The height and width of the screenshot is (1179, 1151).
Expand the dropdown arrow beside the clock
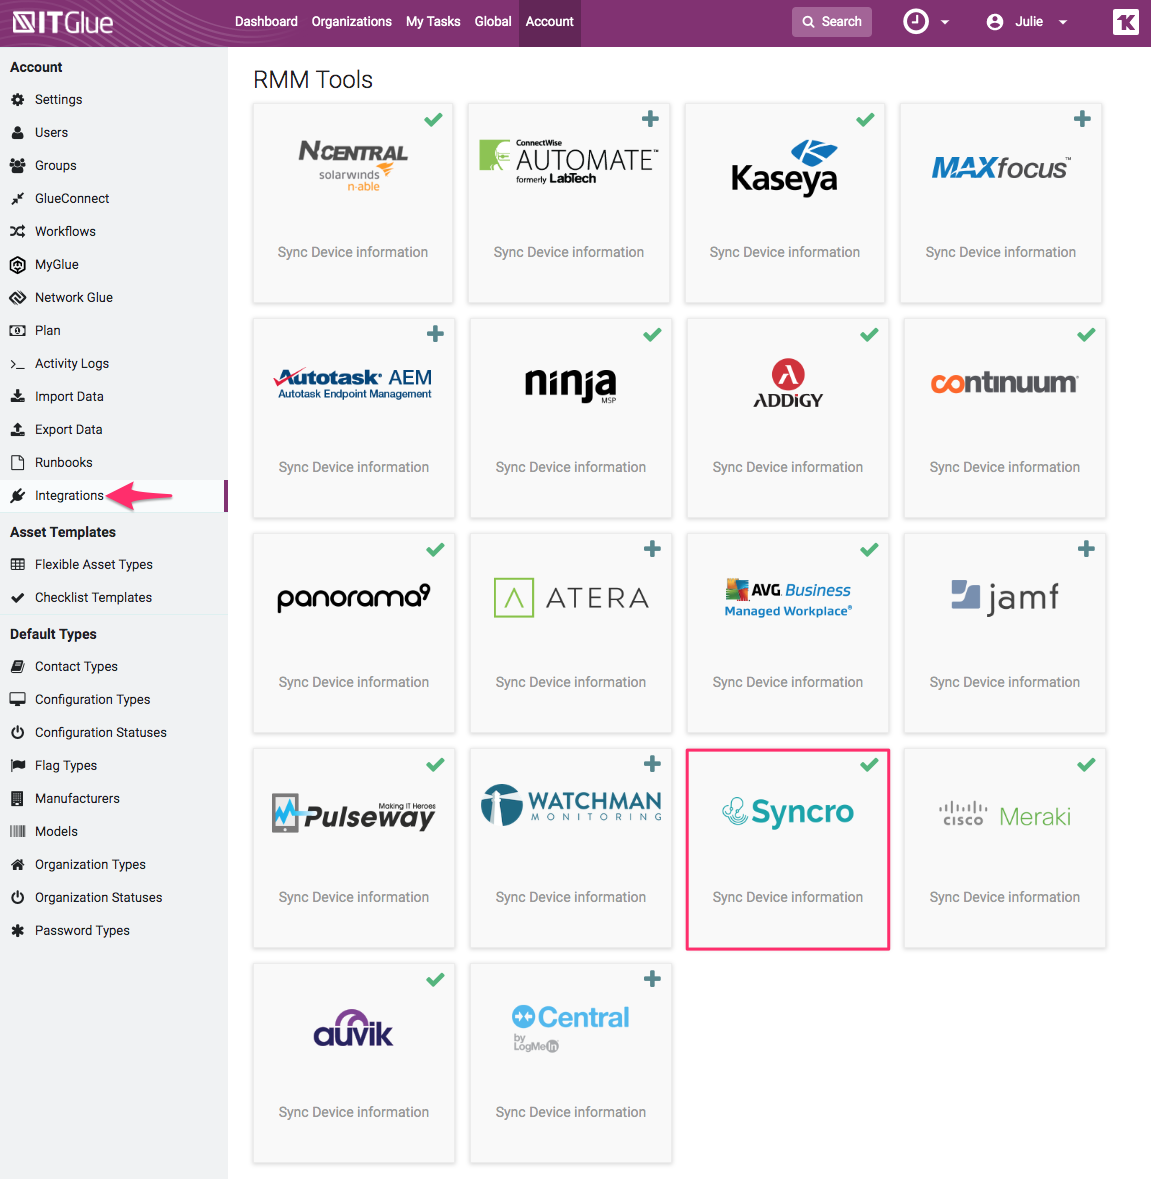click(x=945, y=23)
